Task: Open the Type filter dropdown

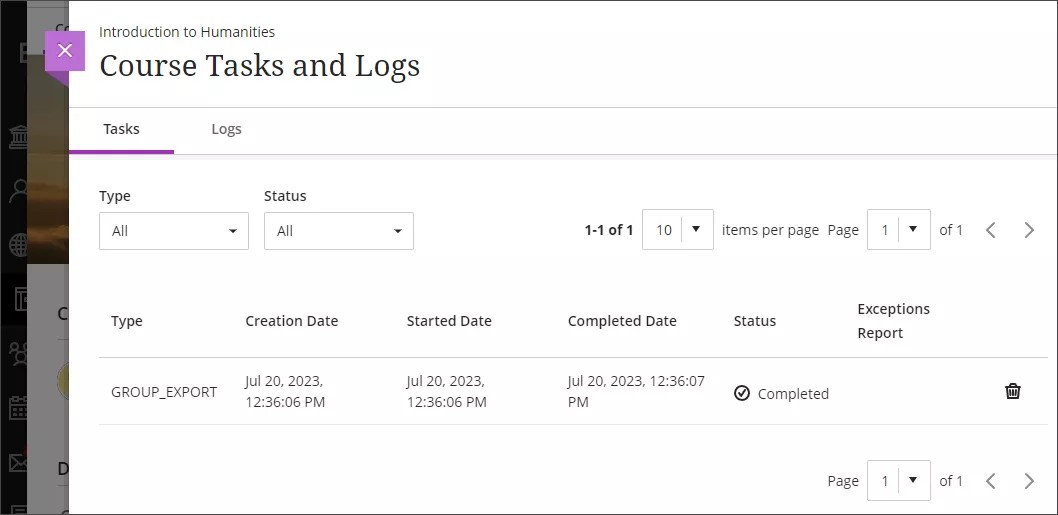Action: click(173, 231)
